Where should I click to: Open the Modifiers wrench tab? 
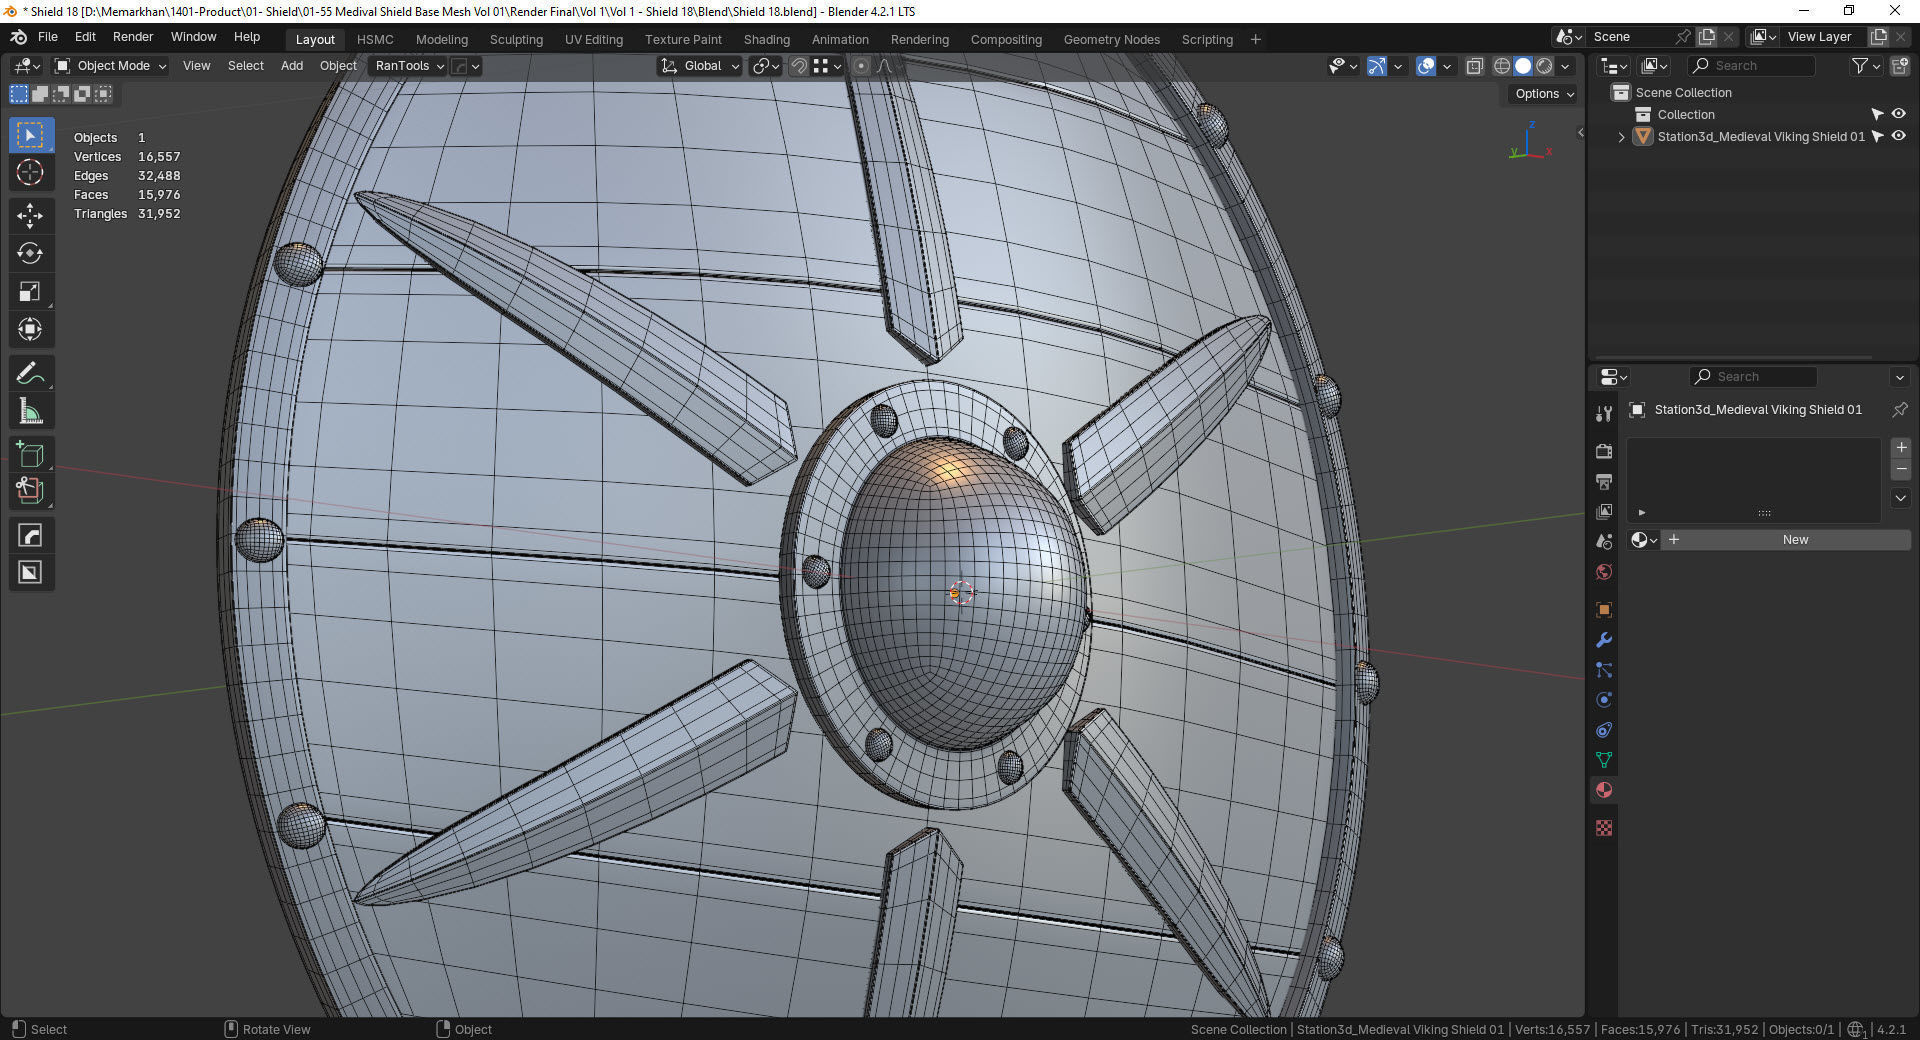tap(1604, 640)
